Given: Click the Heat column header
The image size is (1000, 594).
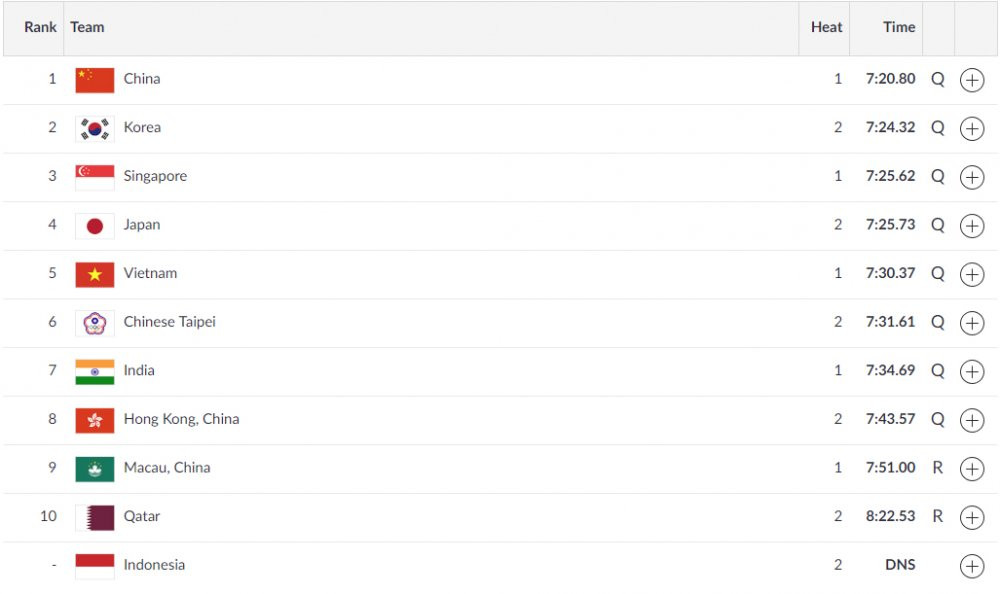Looking at the screenshot, I should [x=826, y=27].
